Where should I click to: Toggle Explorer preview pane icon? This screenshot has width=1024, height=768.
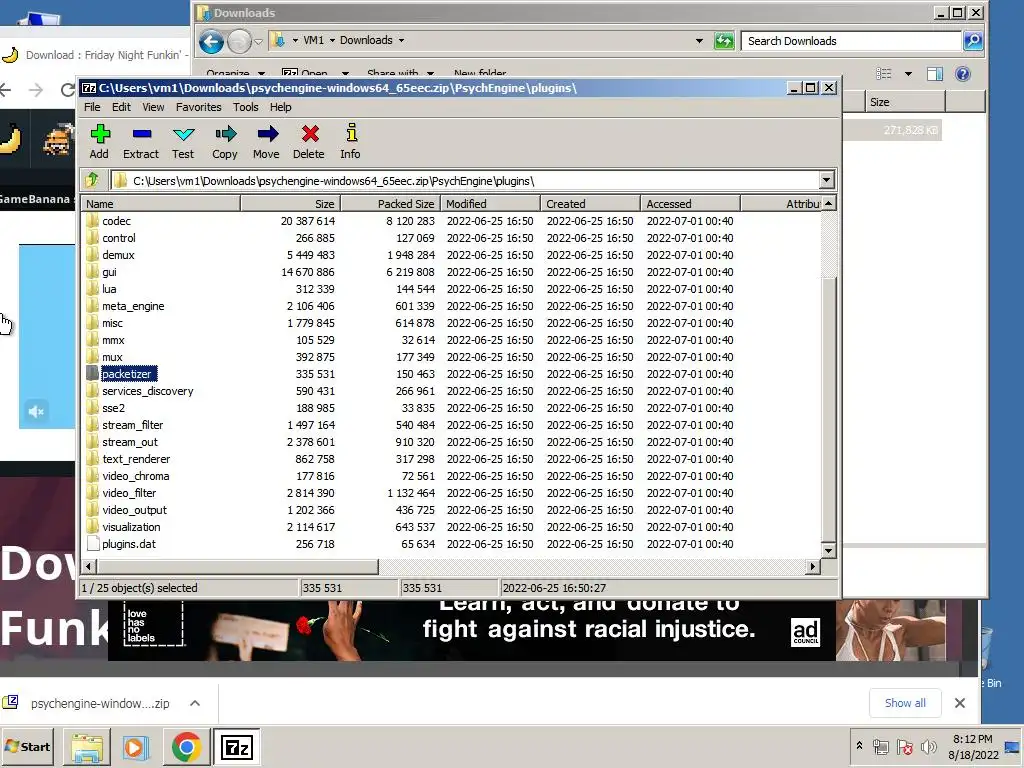[935, 74]
